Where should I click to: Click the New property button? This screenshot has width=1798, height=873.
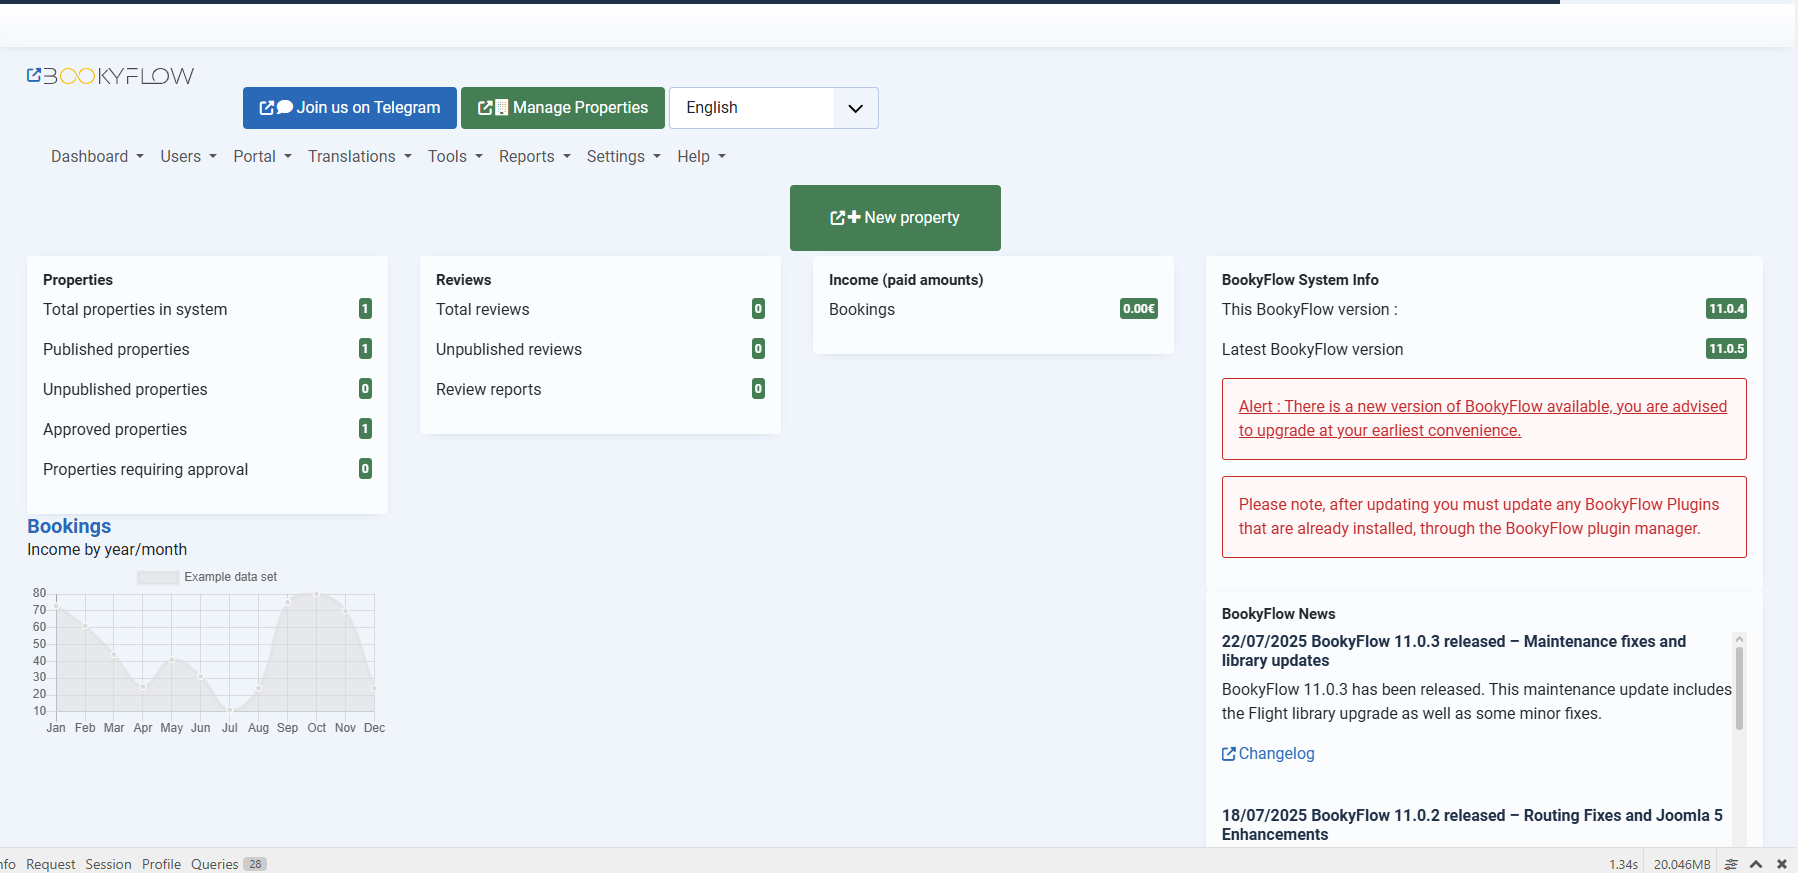[895, 218]
